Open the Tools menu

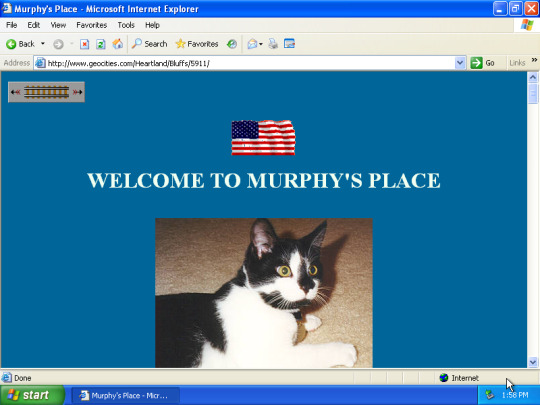point(126,25)
